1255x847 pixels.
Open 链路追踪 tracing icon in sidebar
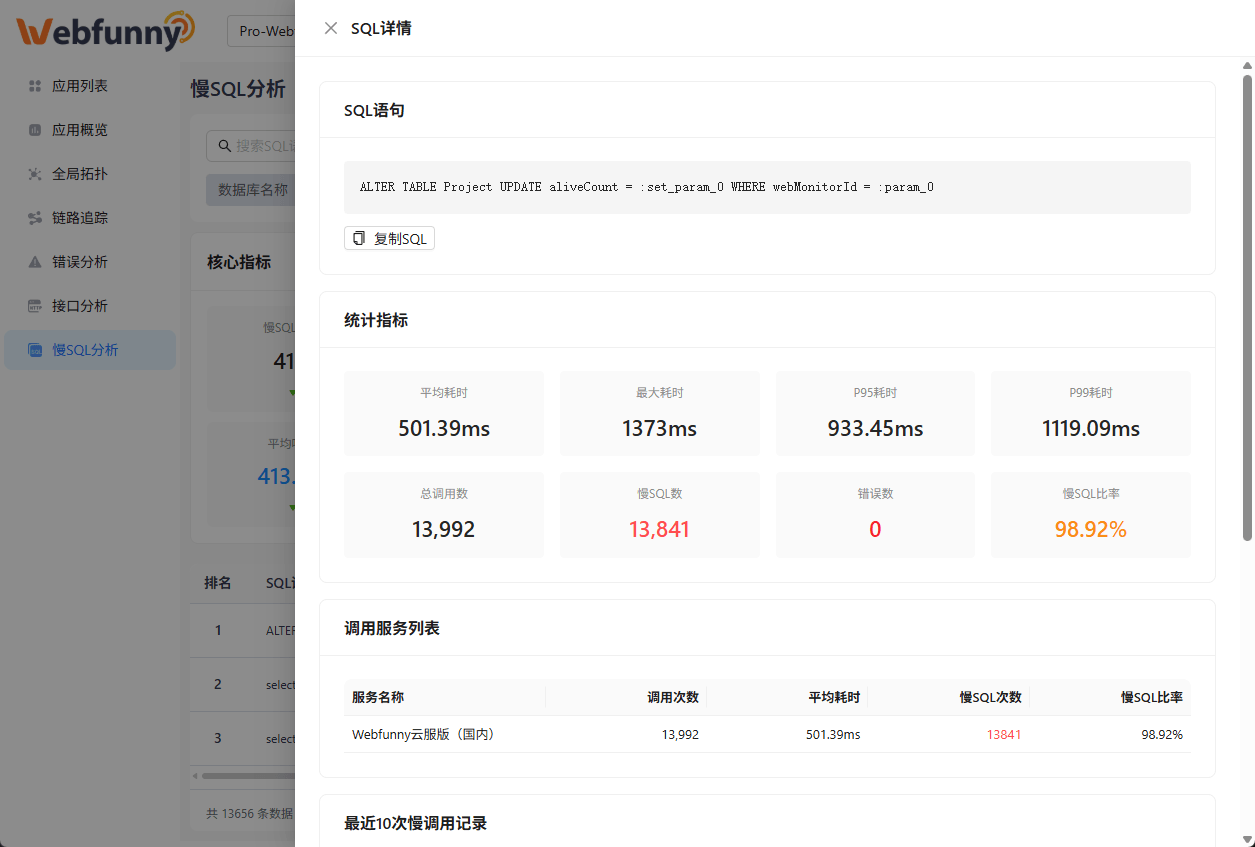(x=35, y=217)
